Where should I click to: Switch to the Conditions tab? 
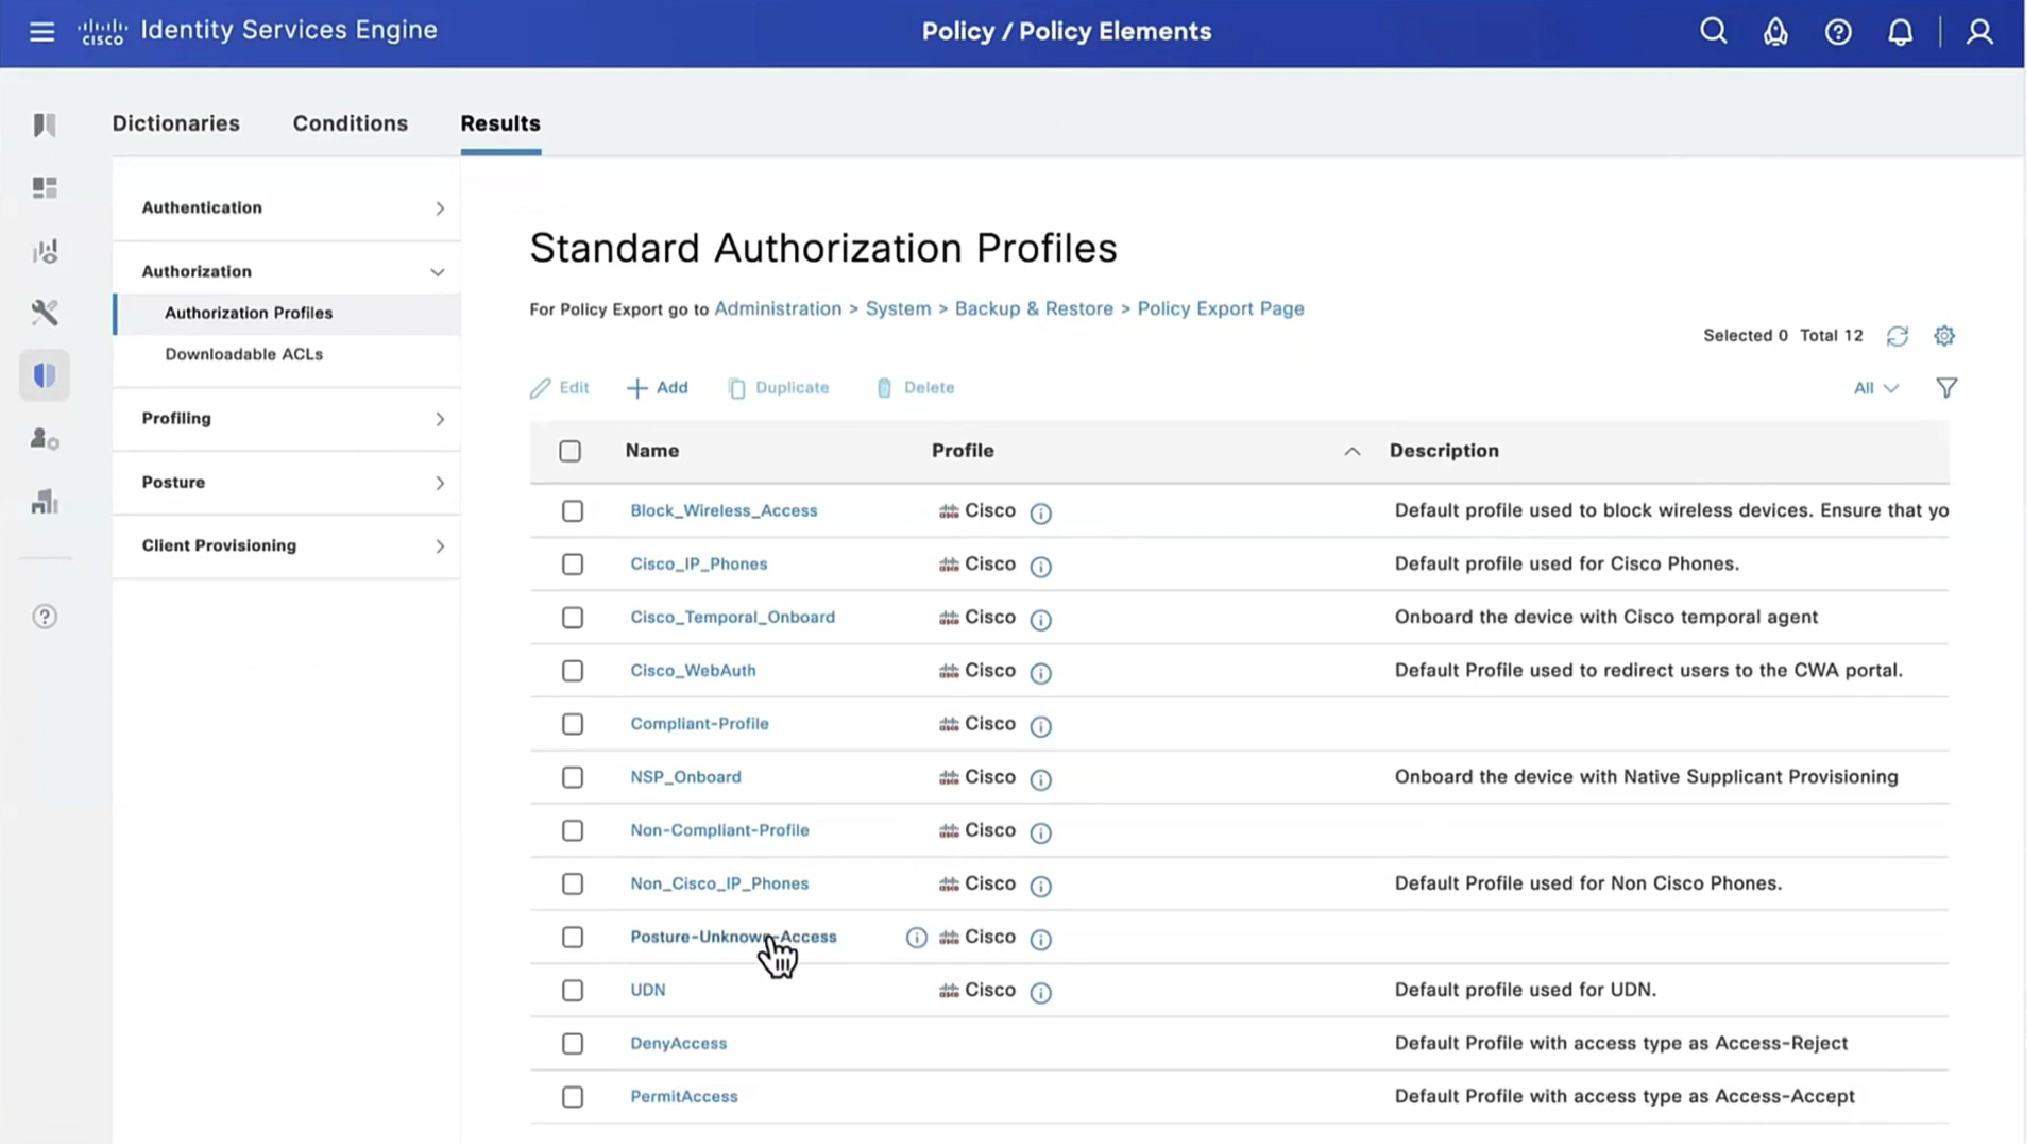point(350,123)
